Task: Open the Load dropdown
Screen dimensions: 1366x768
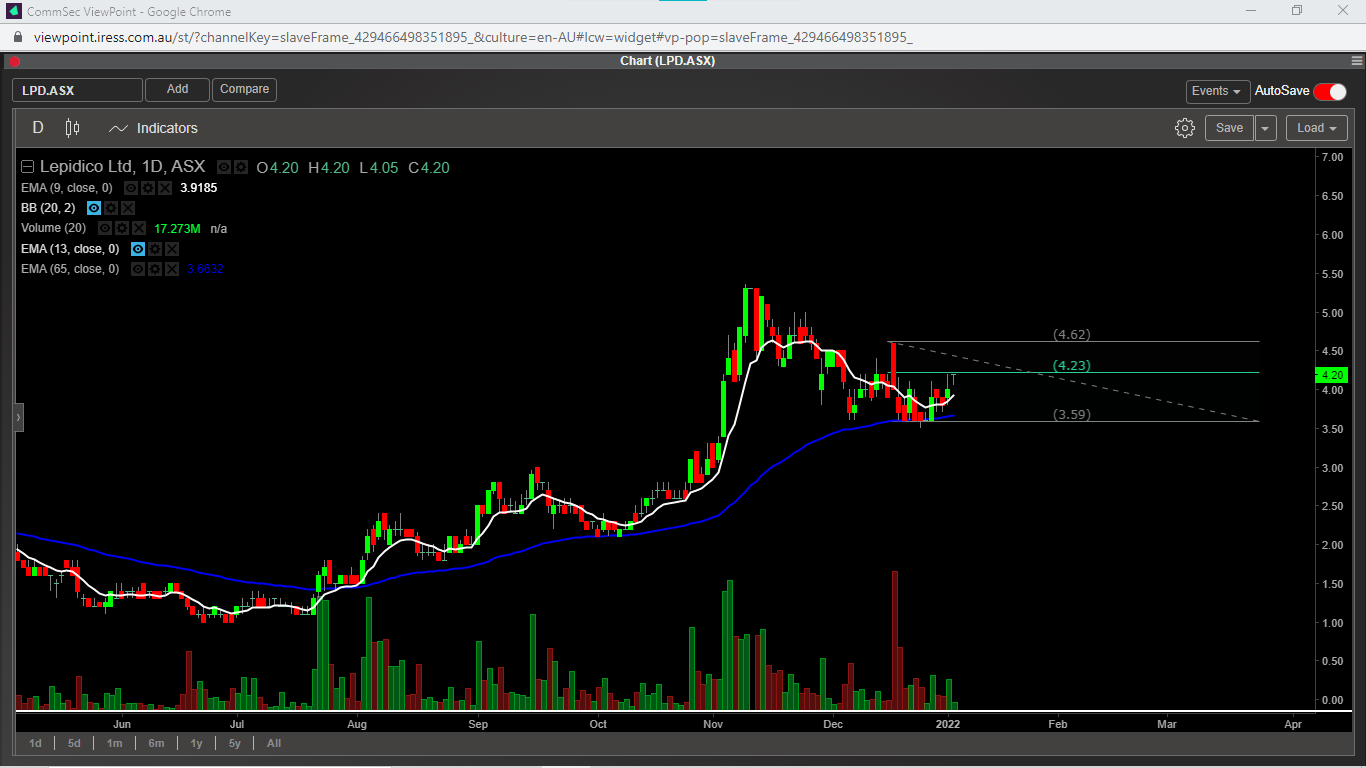Action: coord(1317,128)
